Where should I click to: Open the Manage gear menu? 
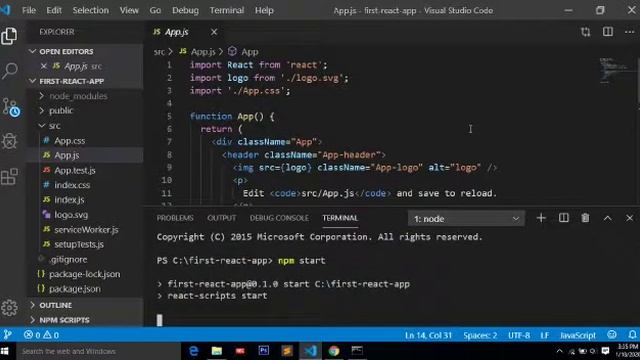click(x=9, y=308)
